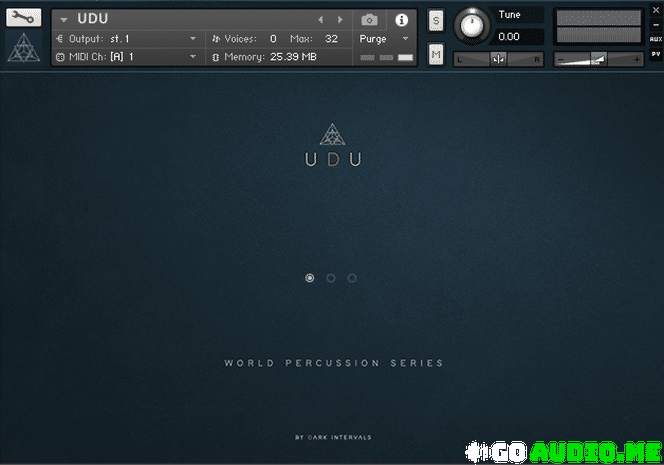Open the instrument info icon

[401, 19]
